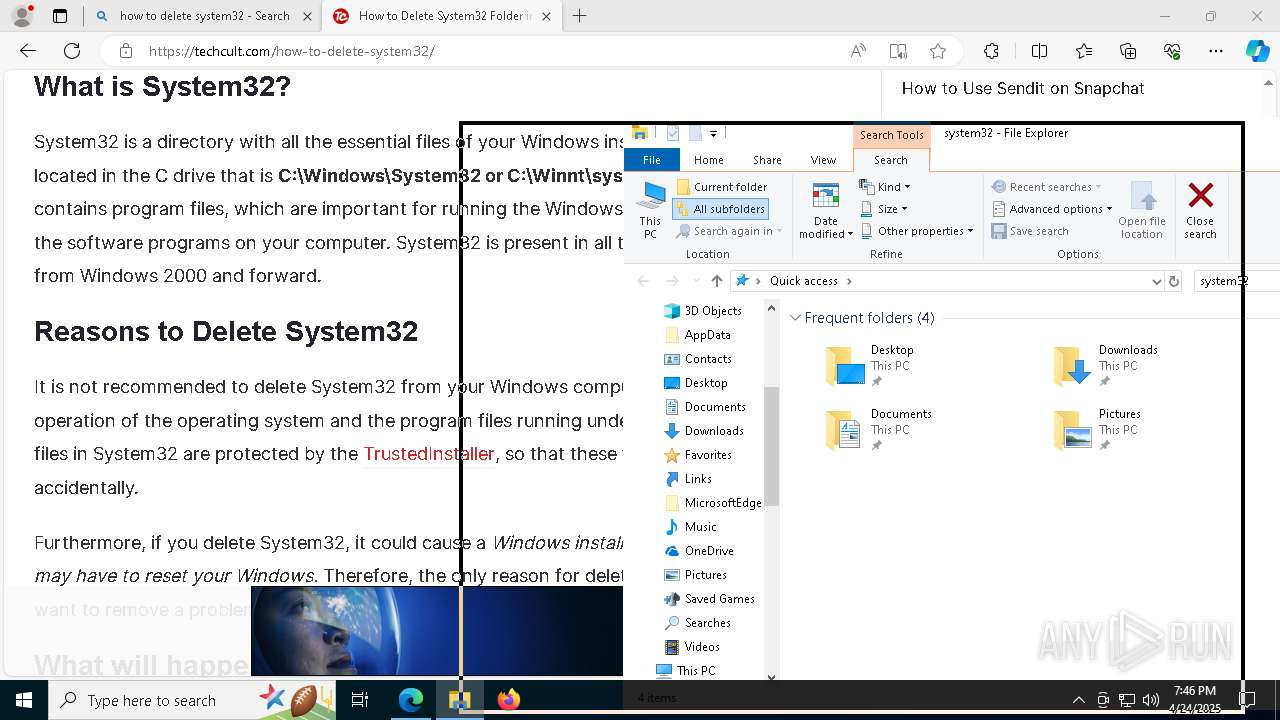The width and height of the screenshot is (1280, 720).
Task: Click the Edge address bar URL
Action: [292, 51]
